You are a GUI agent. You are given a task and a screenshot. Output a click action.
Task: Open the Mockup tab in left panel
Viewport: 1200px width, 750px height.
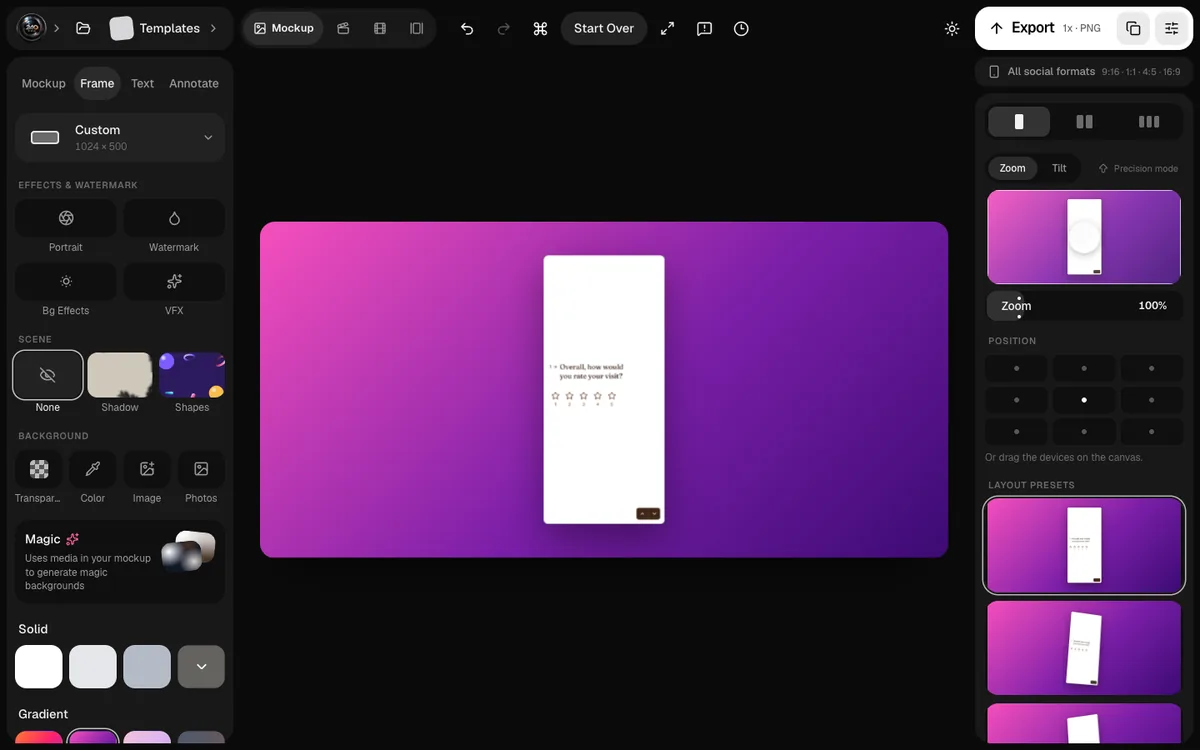[44, 83]
